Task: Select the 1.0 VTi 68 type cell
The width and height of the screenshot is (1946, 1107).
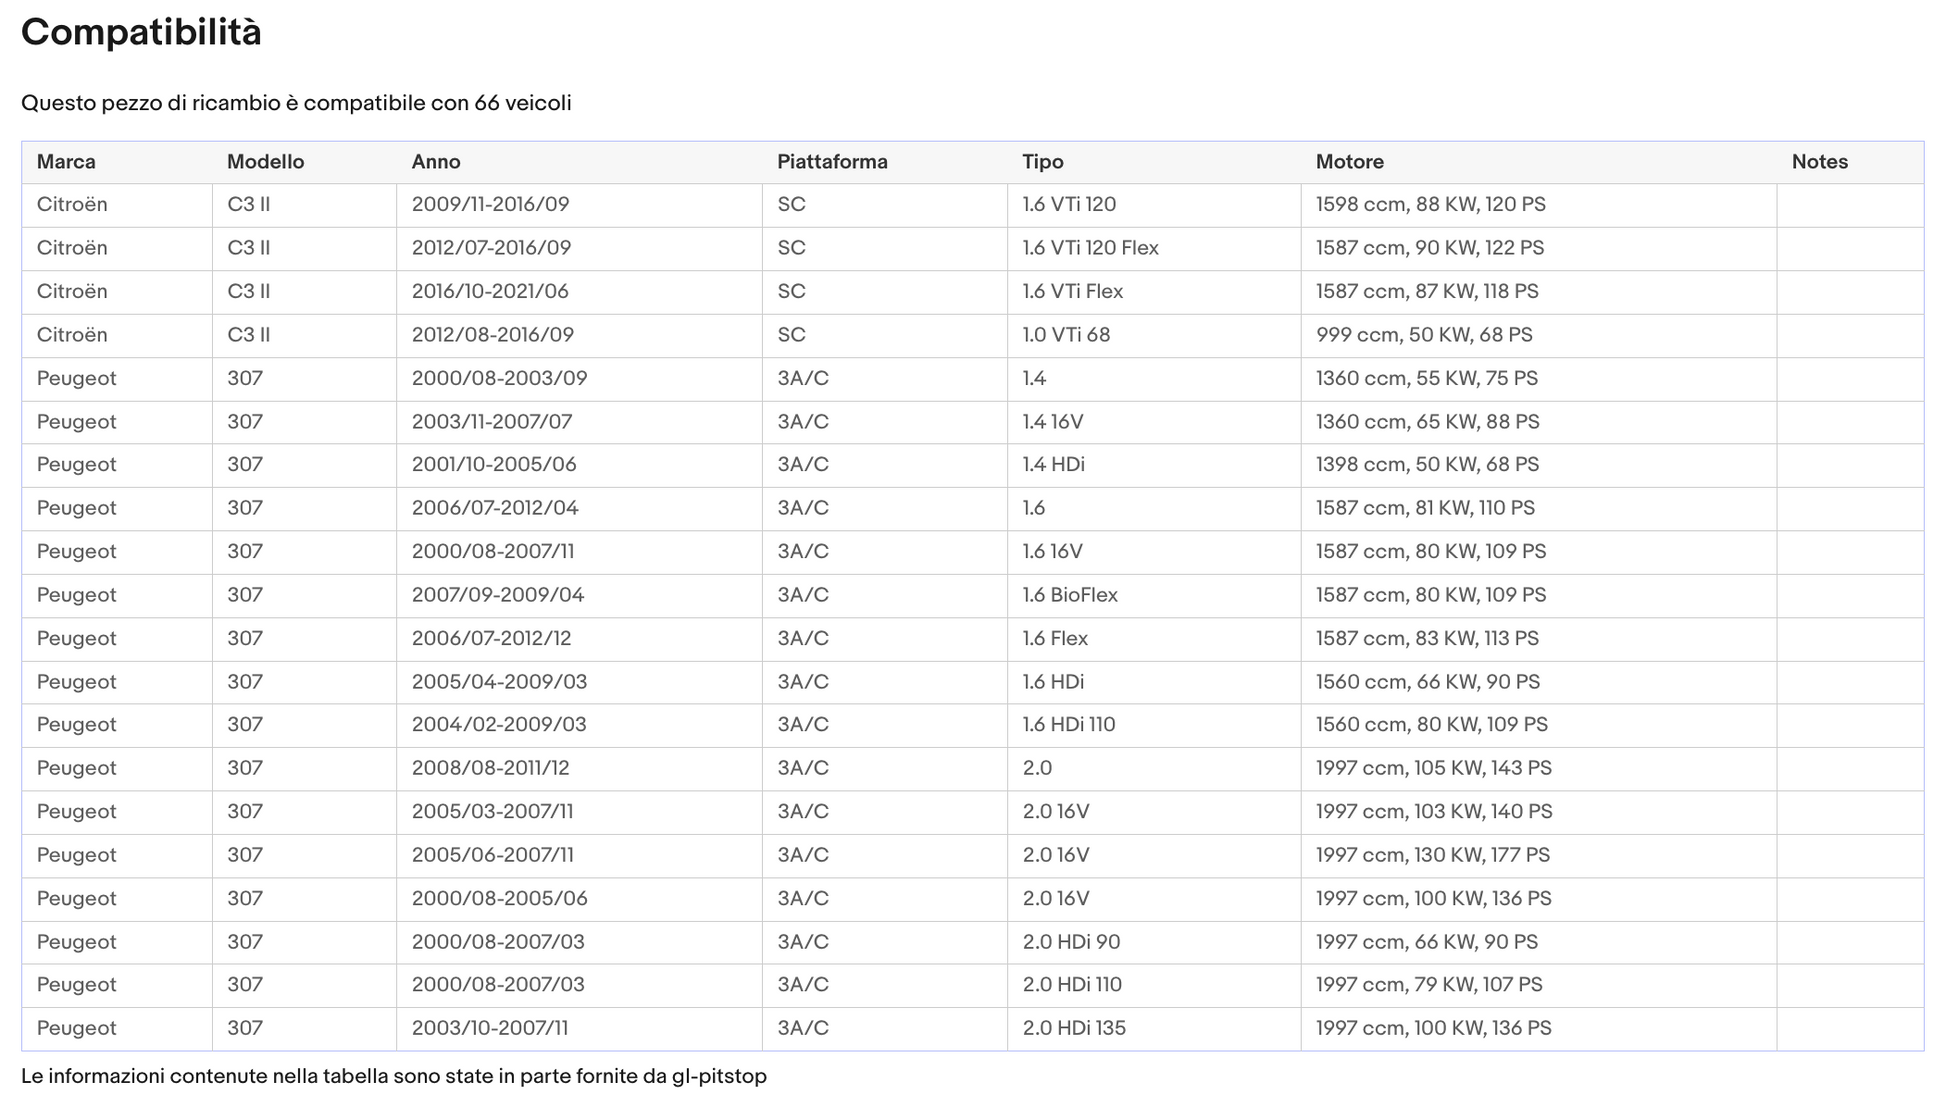Action: (x=1154, y=335)
